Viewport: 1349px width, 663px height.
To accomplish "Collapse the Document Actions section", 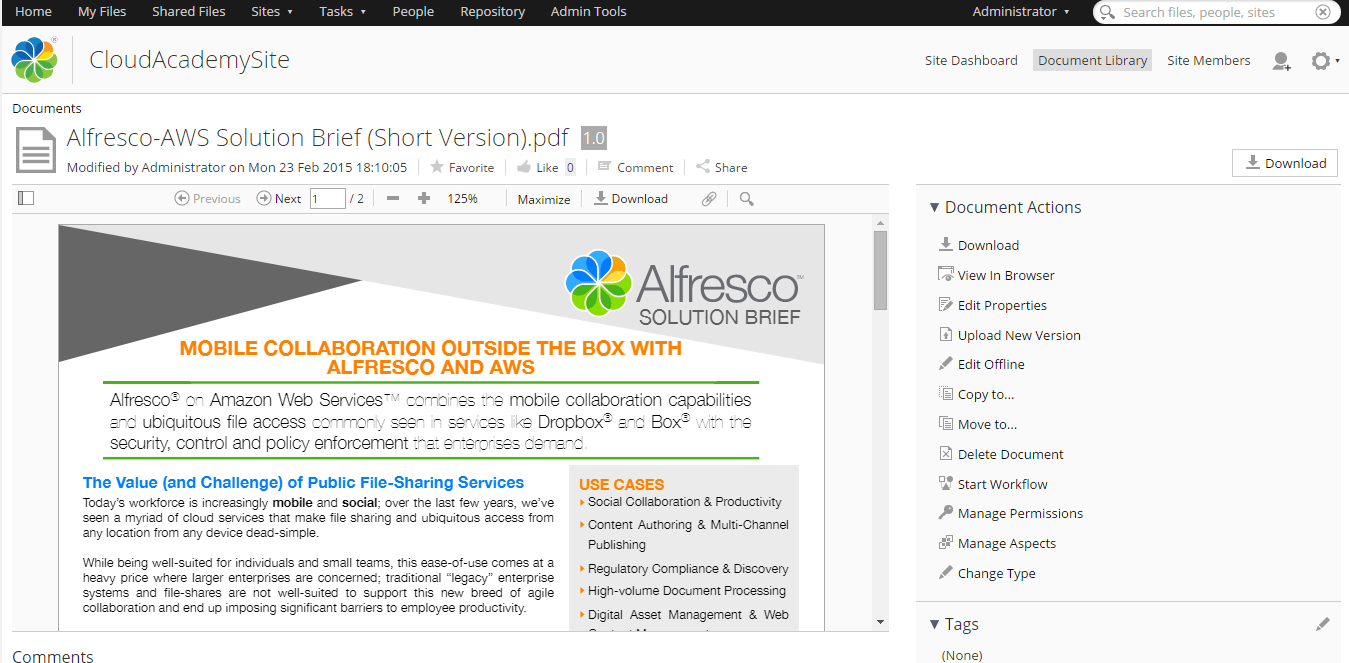I will 934,207.
